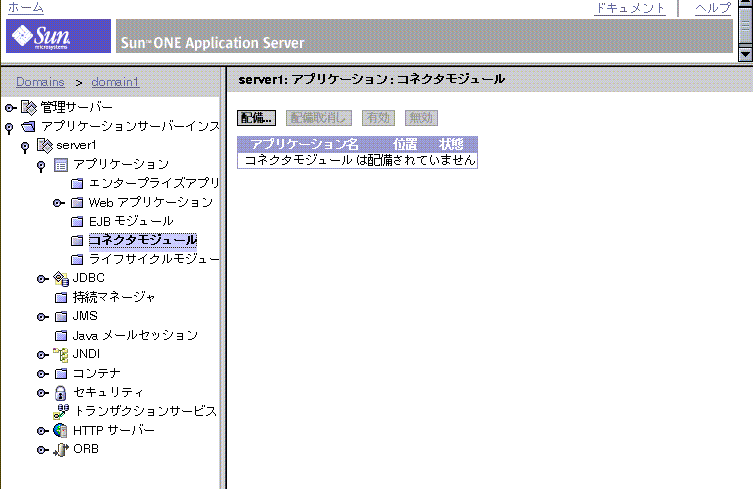Go to the Domains breadcrumb link

click(x=40, y=82)
